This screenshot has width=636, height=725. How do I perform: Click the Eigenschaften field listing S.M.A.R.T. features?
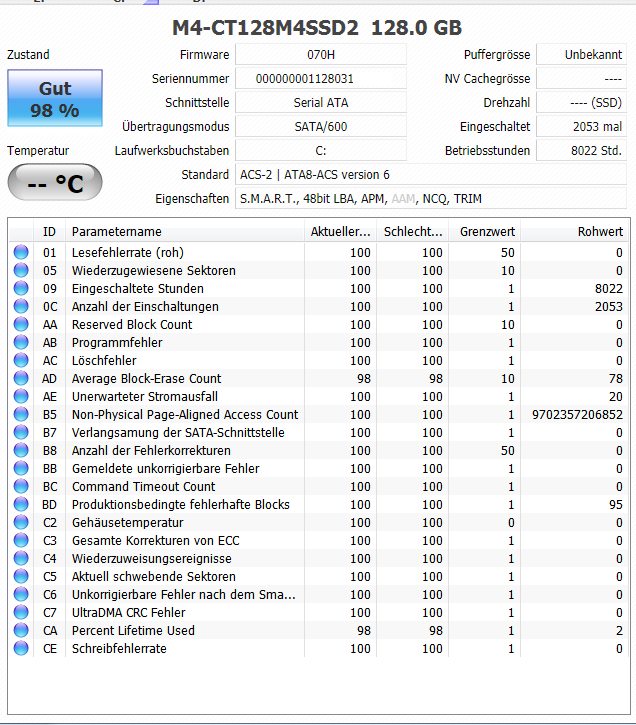click(x=431, y=199)
